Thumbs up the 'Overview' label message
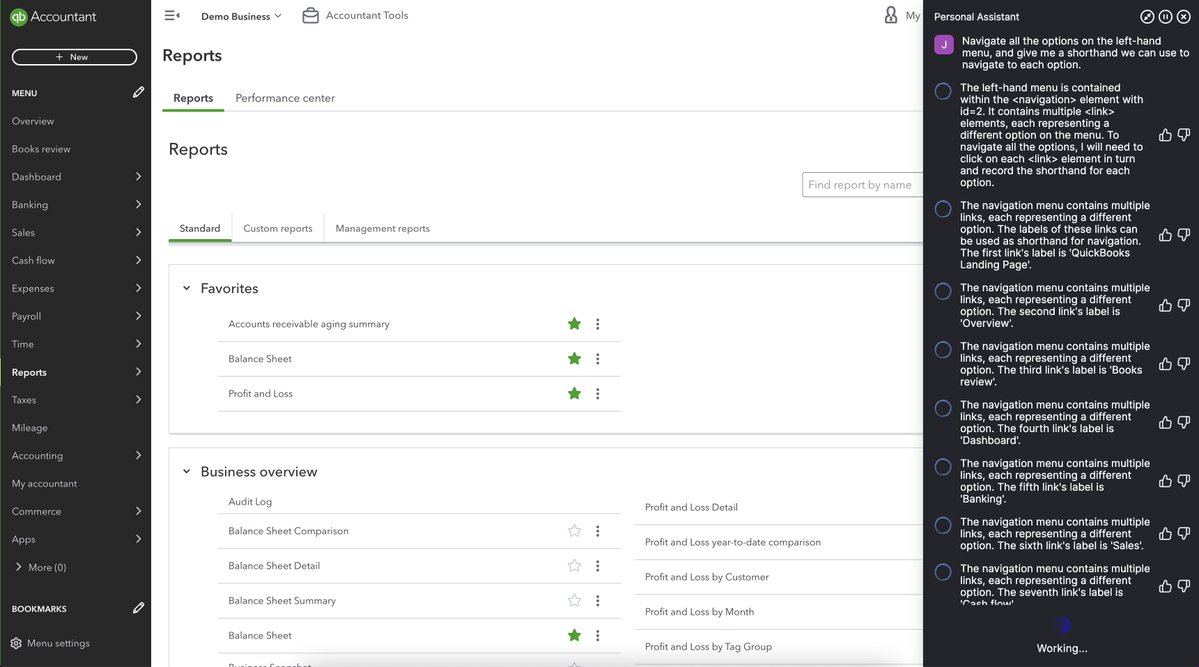 (x=1165, y=306)
